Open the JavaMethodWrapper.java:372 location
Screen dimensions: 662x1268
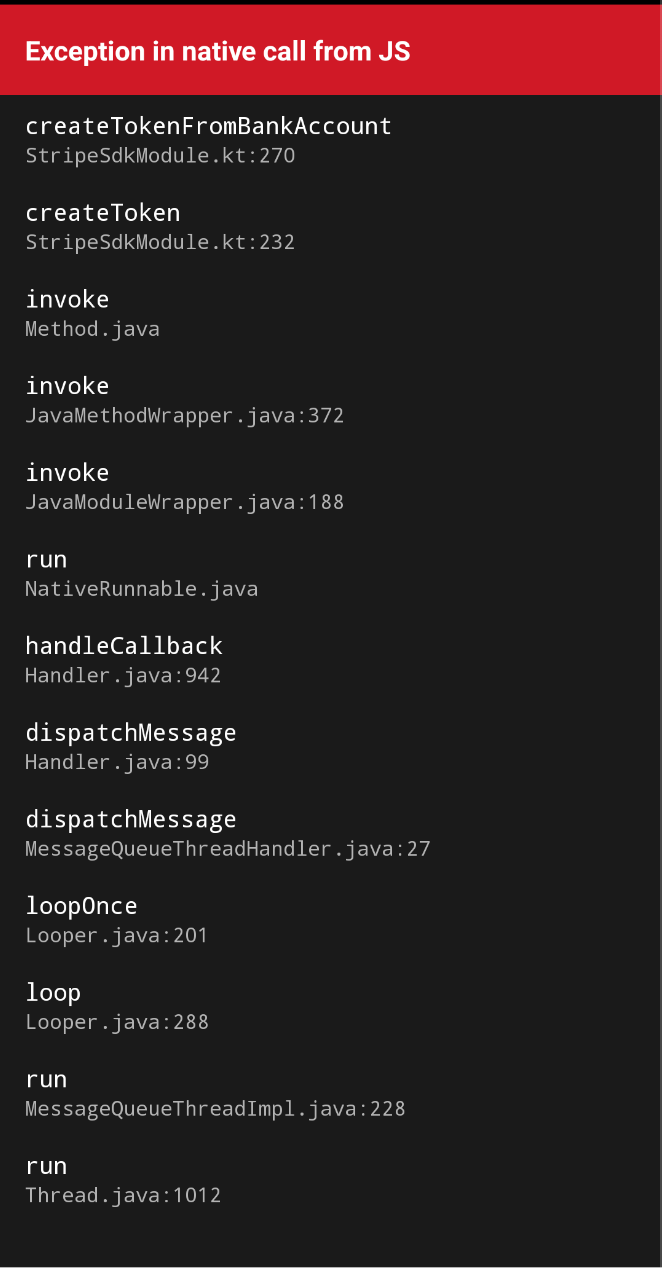pyautogui.click(x=184, y=416)
